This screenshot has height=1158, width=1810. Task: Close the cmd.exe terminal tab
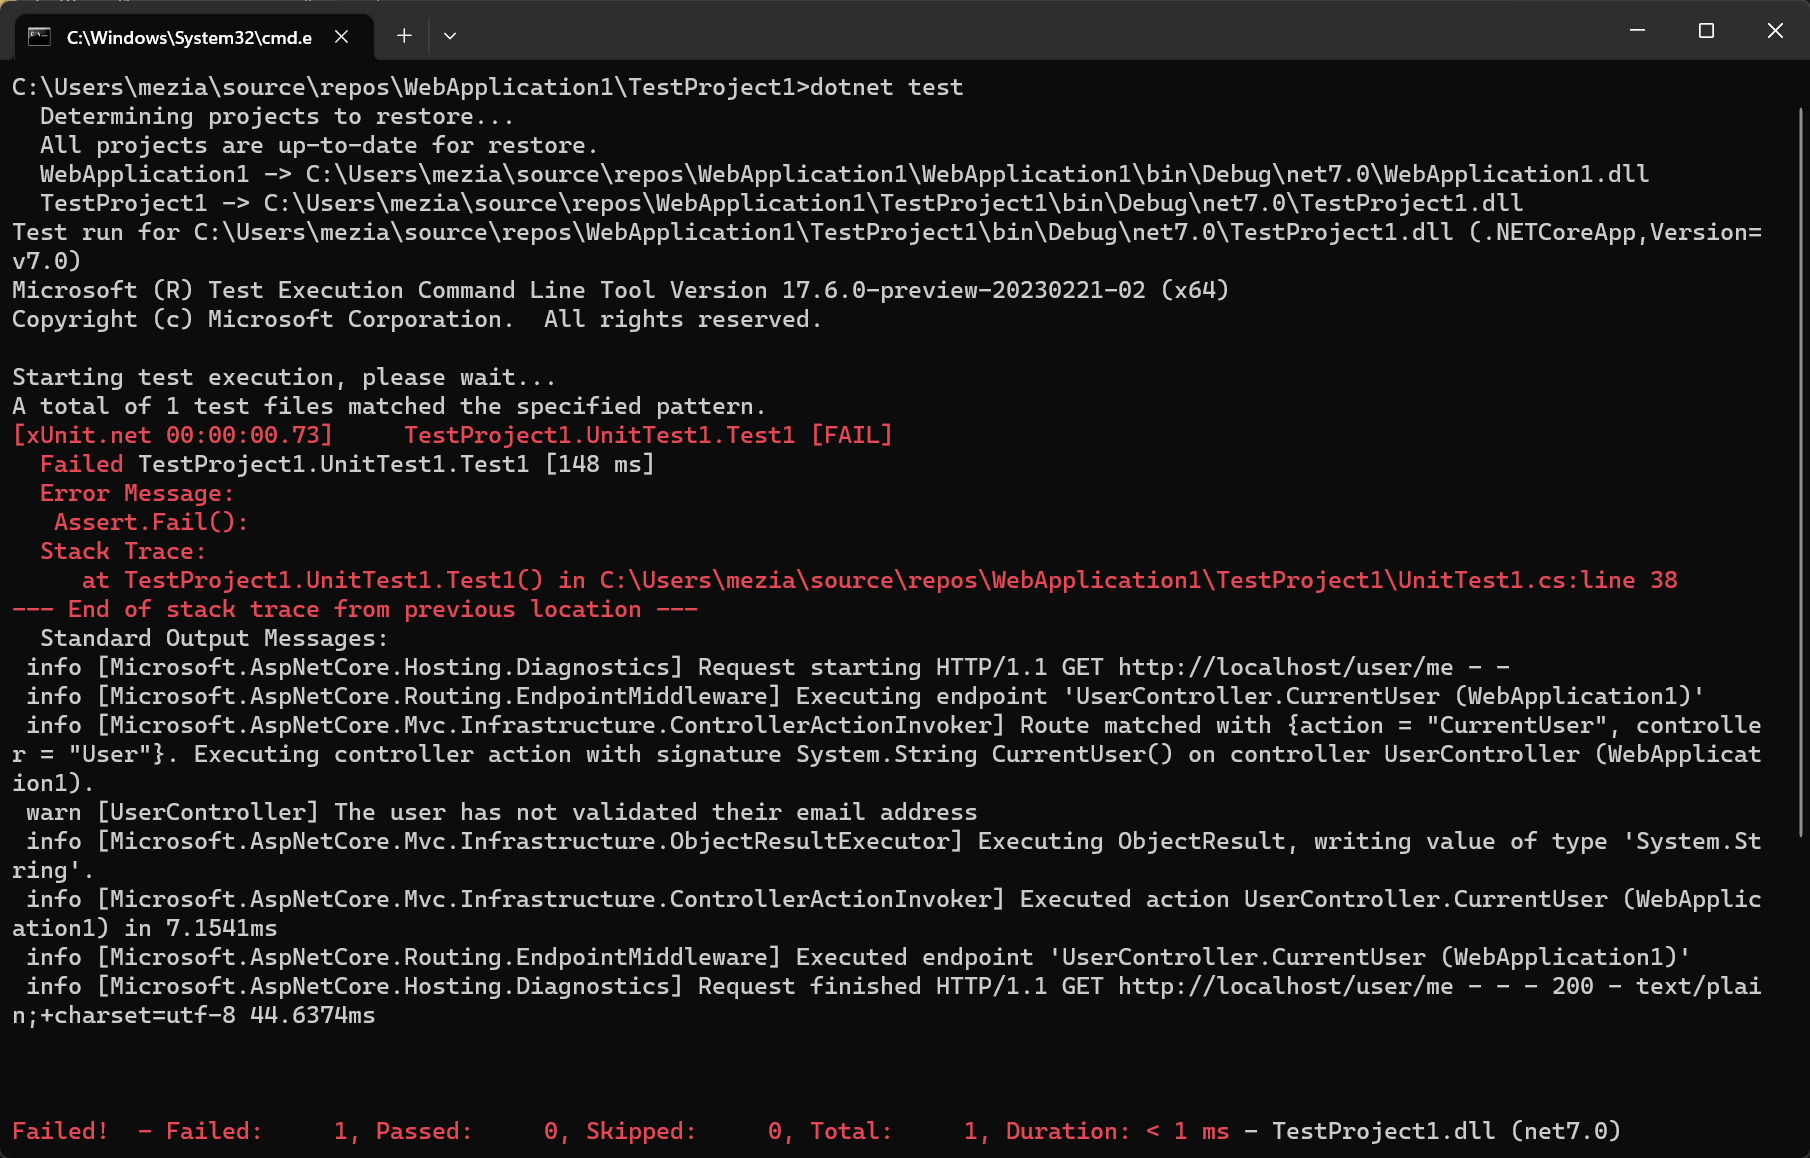(341, 37)
